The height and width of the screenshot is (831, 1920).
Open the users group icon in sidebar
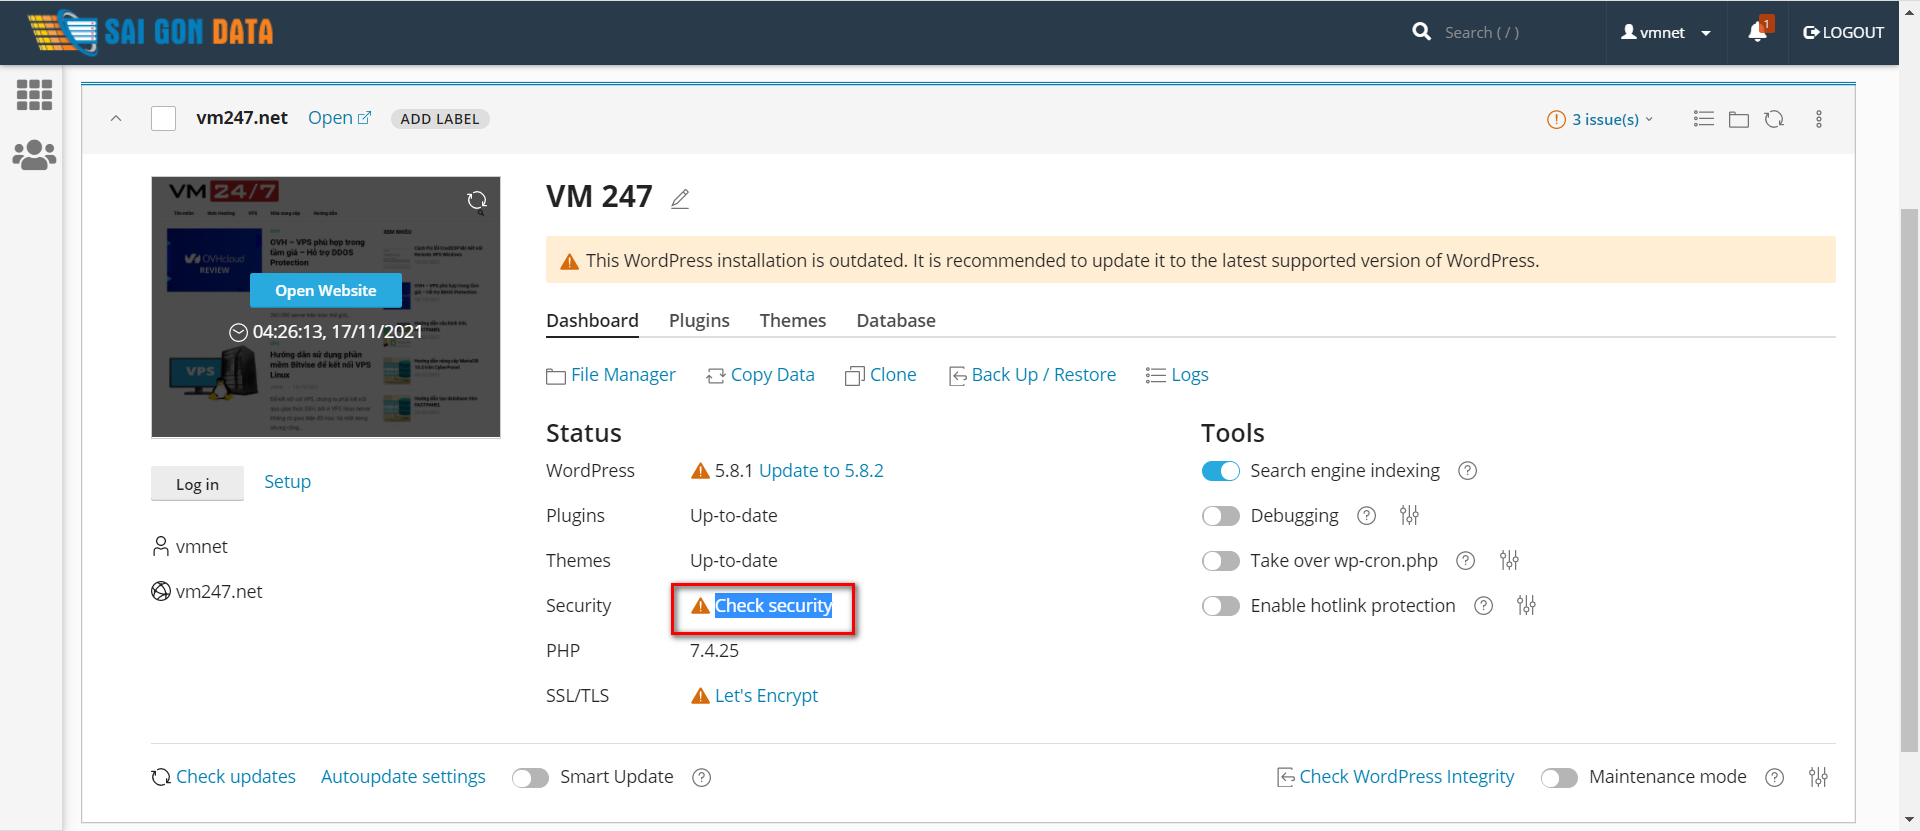[x=34, y=155]
